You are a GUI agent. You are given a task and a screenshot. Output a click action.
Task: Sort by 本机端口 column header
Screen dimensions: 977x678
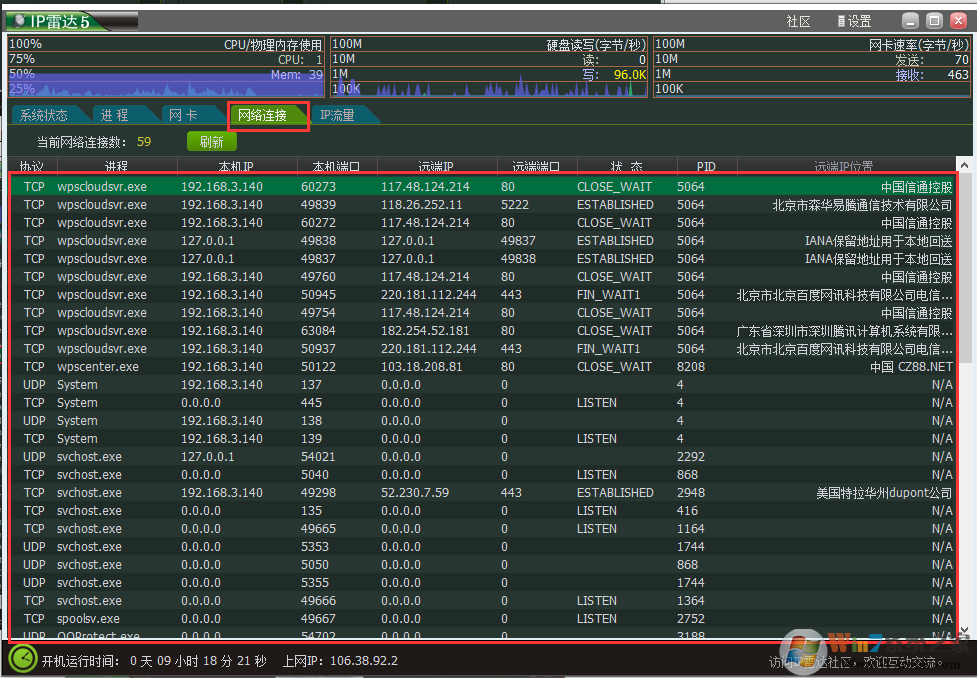coord(337,166)
